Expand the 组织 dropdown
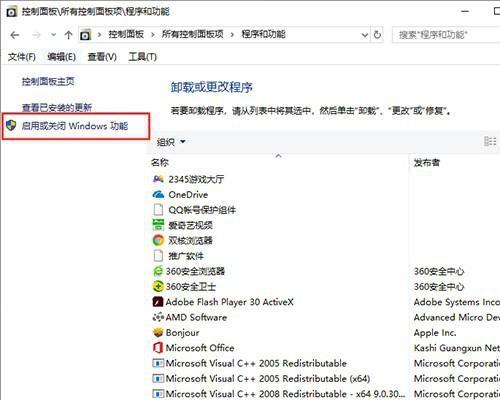This screenshot has width=500, height=400. point(171,142)
